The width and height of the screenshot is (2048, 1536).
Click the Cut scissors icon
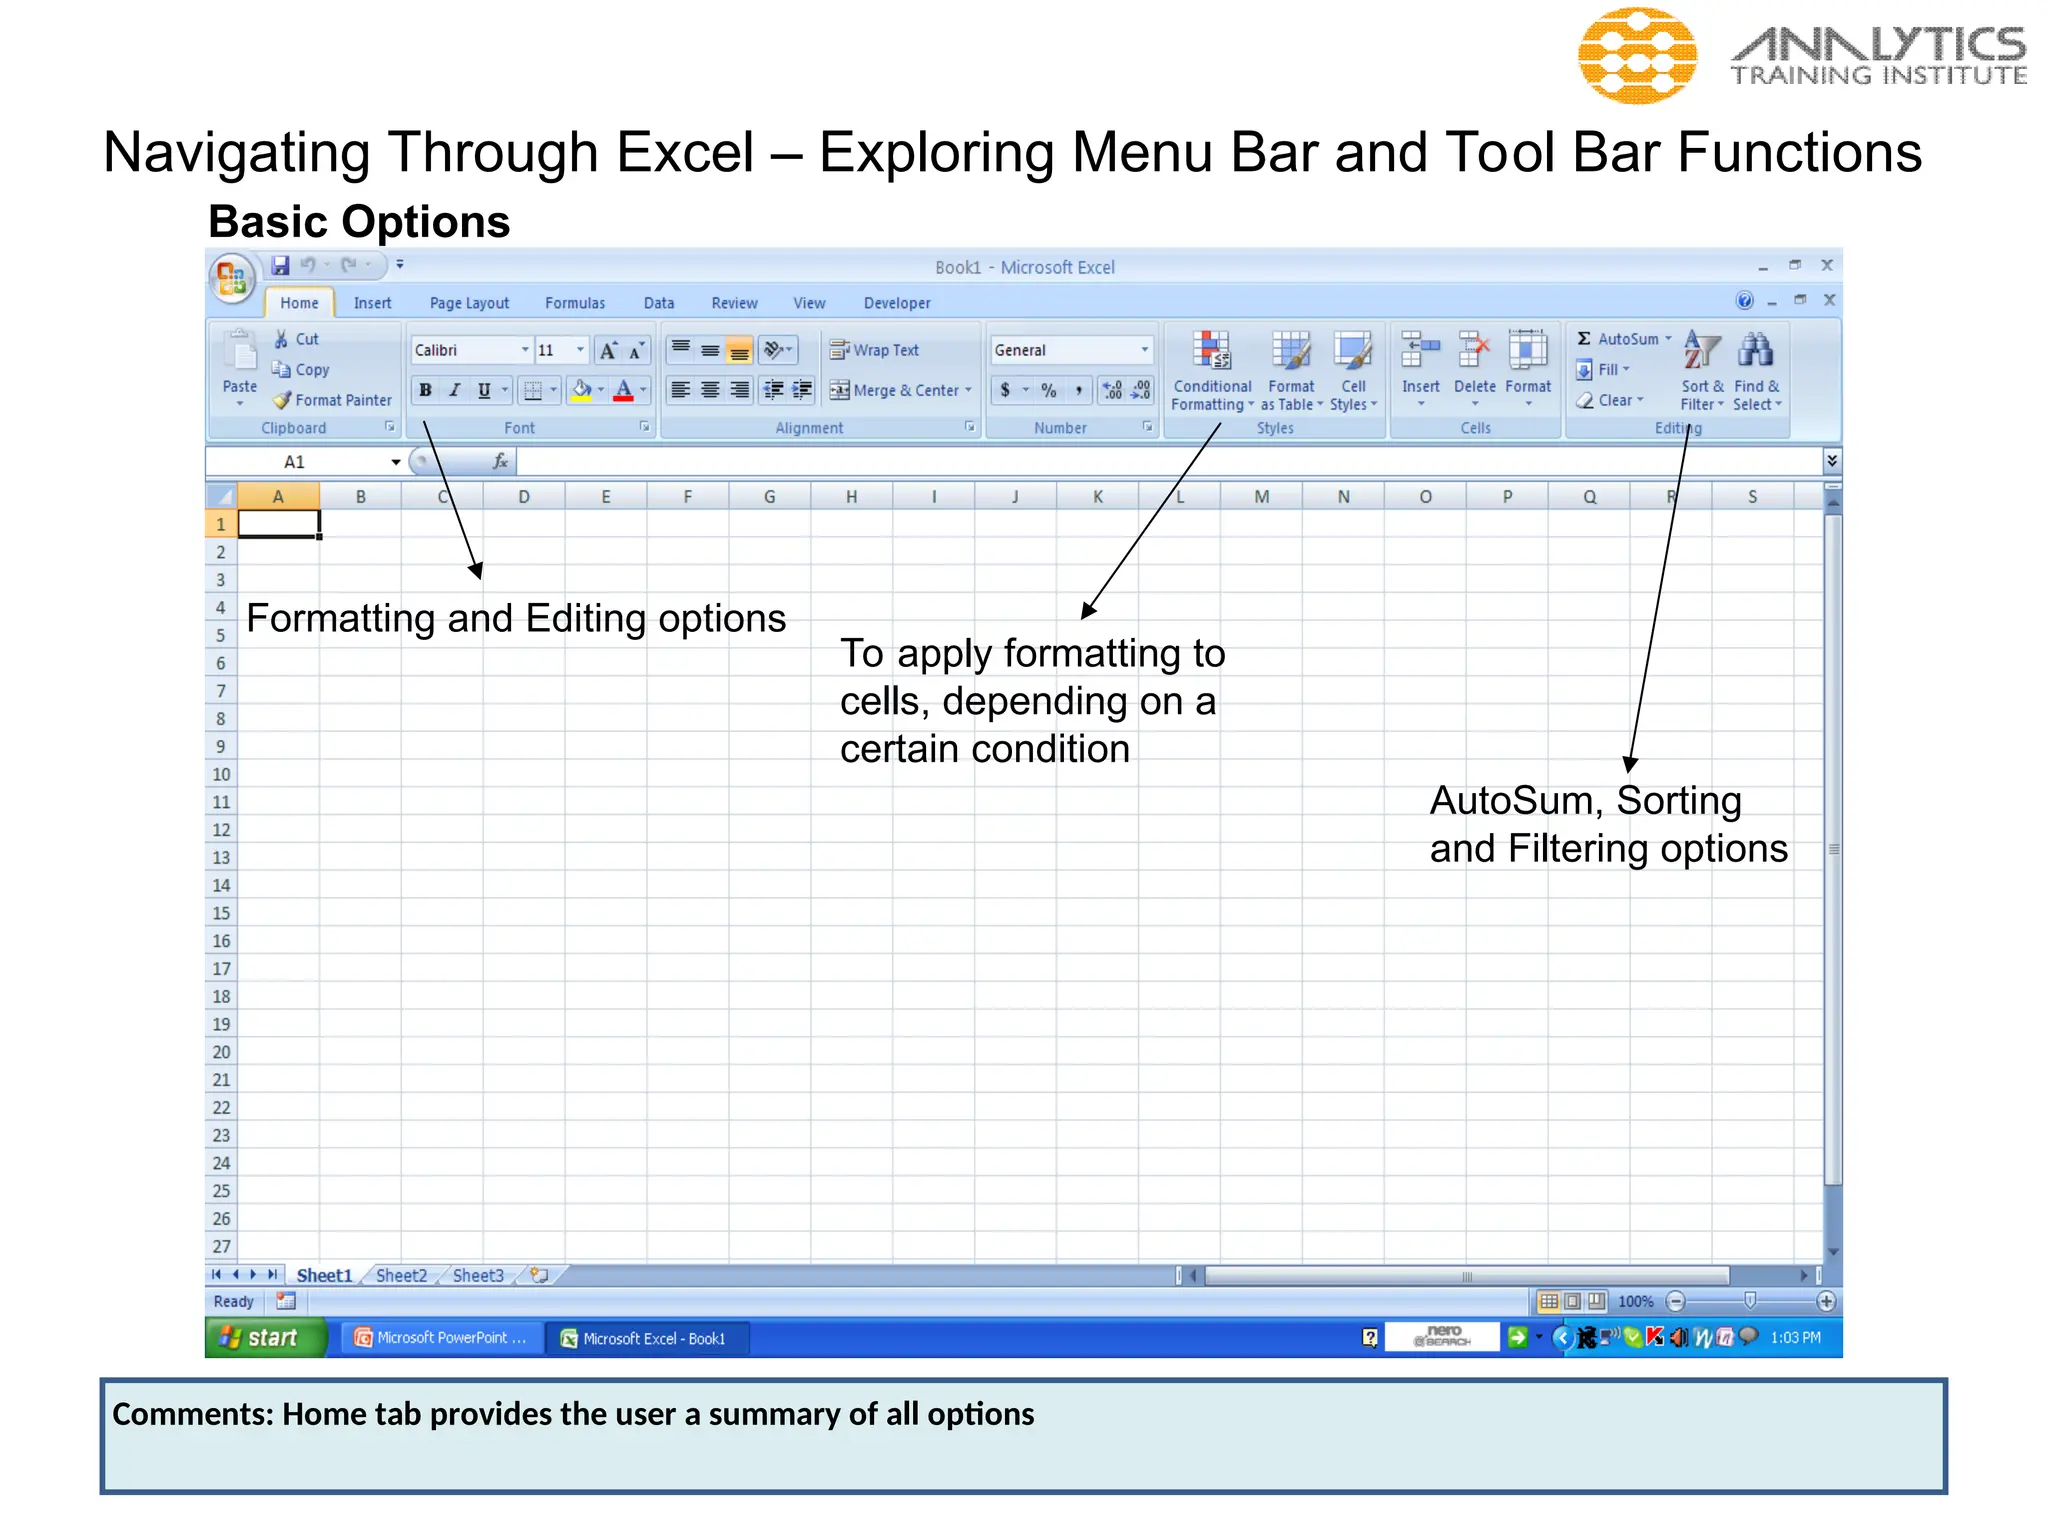point(282,339)
